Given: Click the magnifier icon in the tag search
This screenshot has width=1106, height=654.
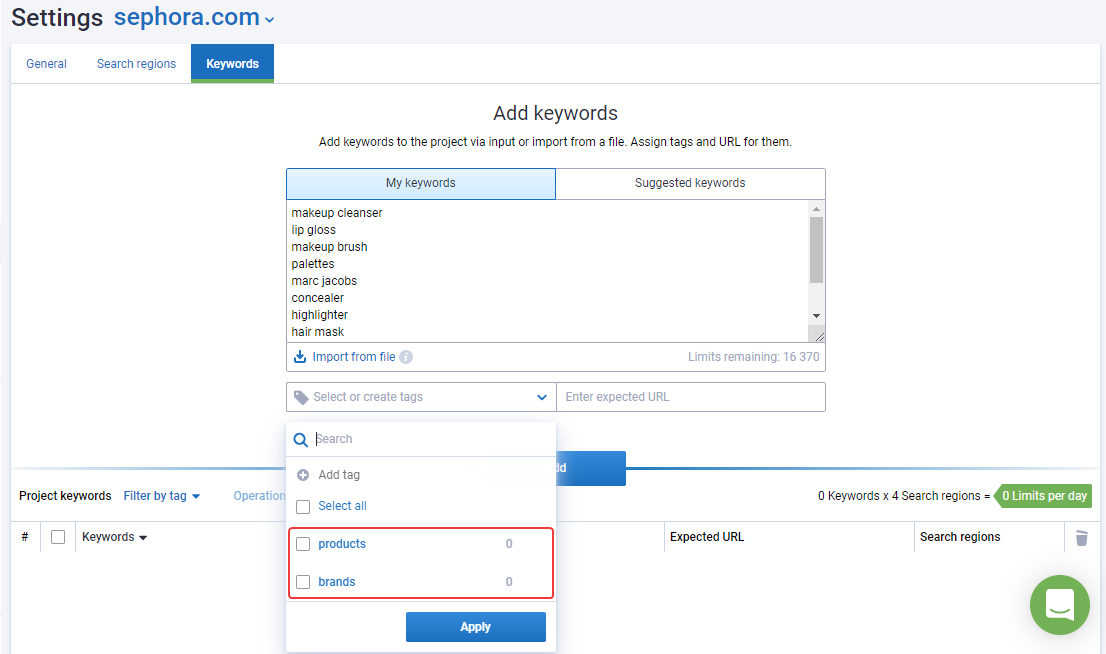Looking at the screenshot, I should 300,440.
